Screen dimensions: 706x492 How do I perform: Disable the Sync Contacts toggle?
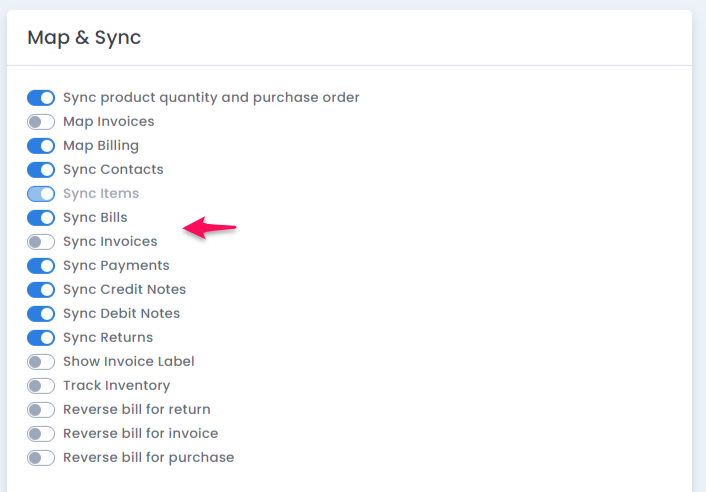41,170
